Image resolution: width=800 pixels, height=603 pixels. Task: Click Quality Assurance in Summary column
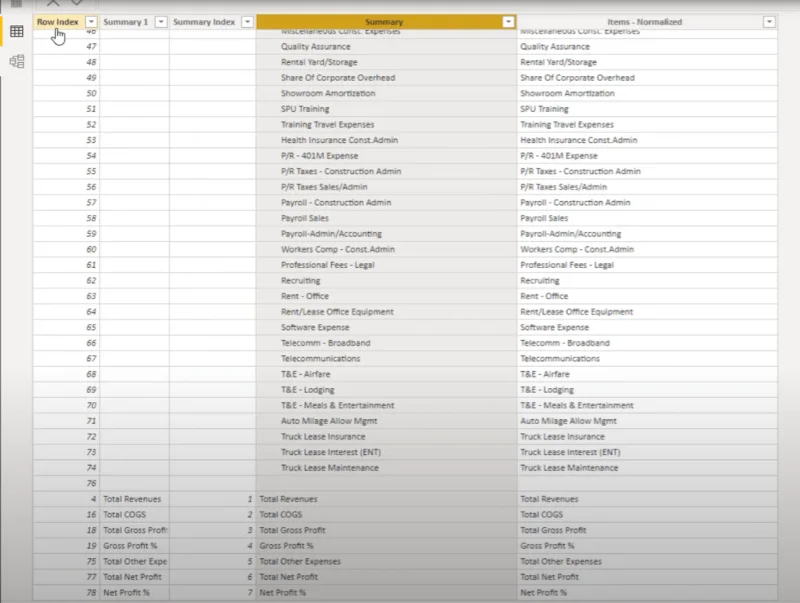[x=315, y=46]
